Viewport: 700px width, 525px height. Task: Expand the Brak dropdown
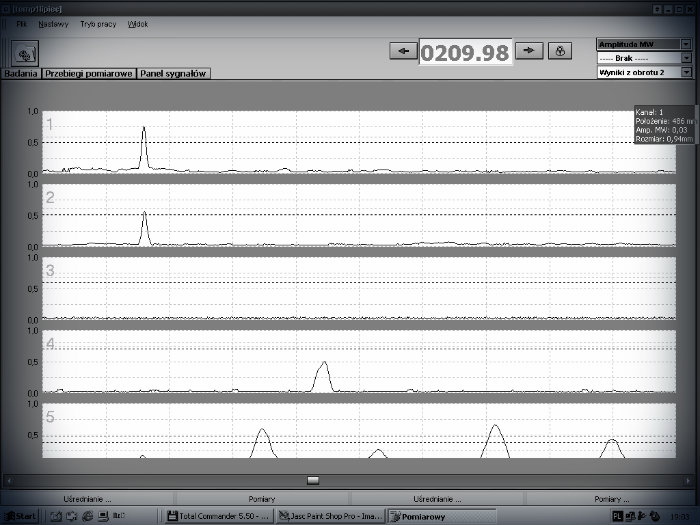click(686, 58)
